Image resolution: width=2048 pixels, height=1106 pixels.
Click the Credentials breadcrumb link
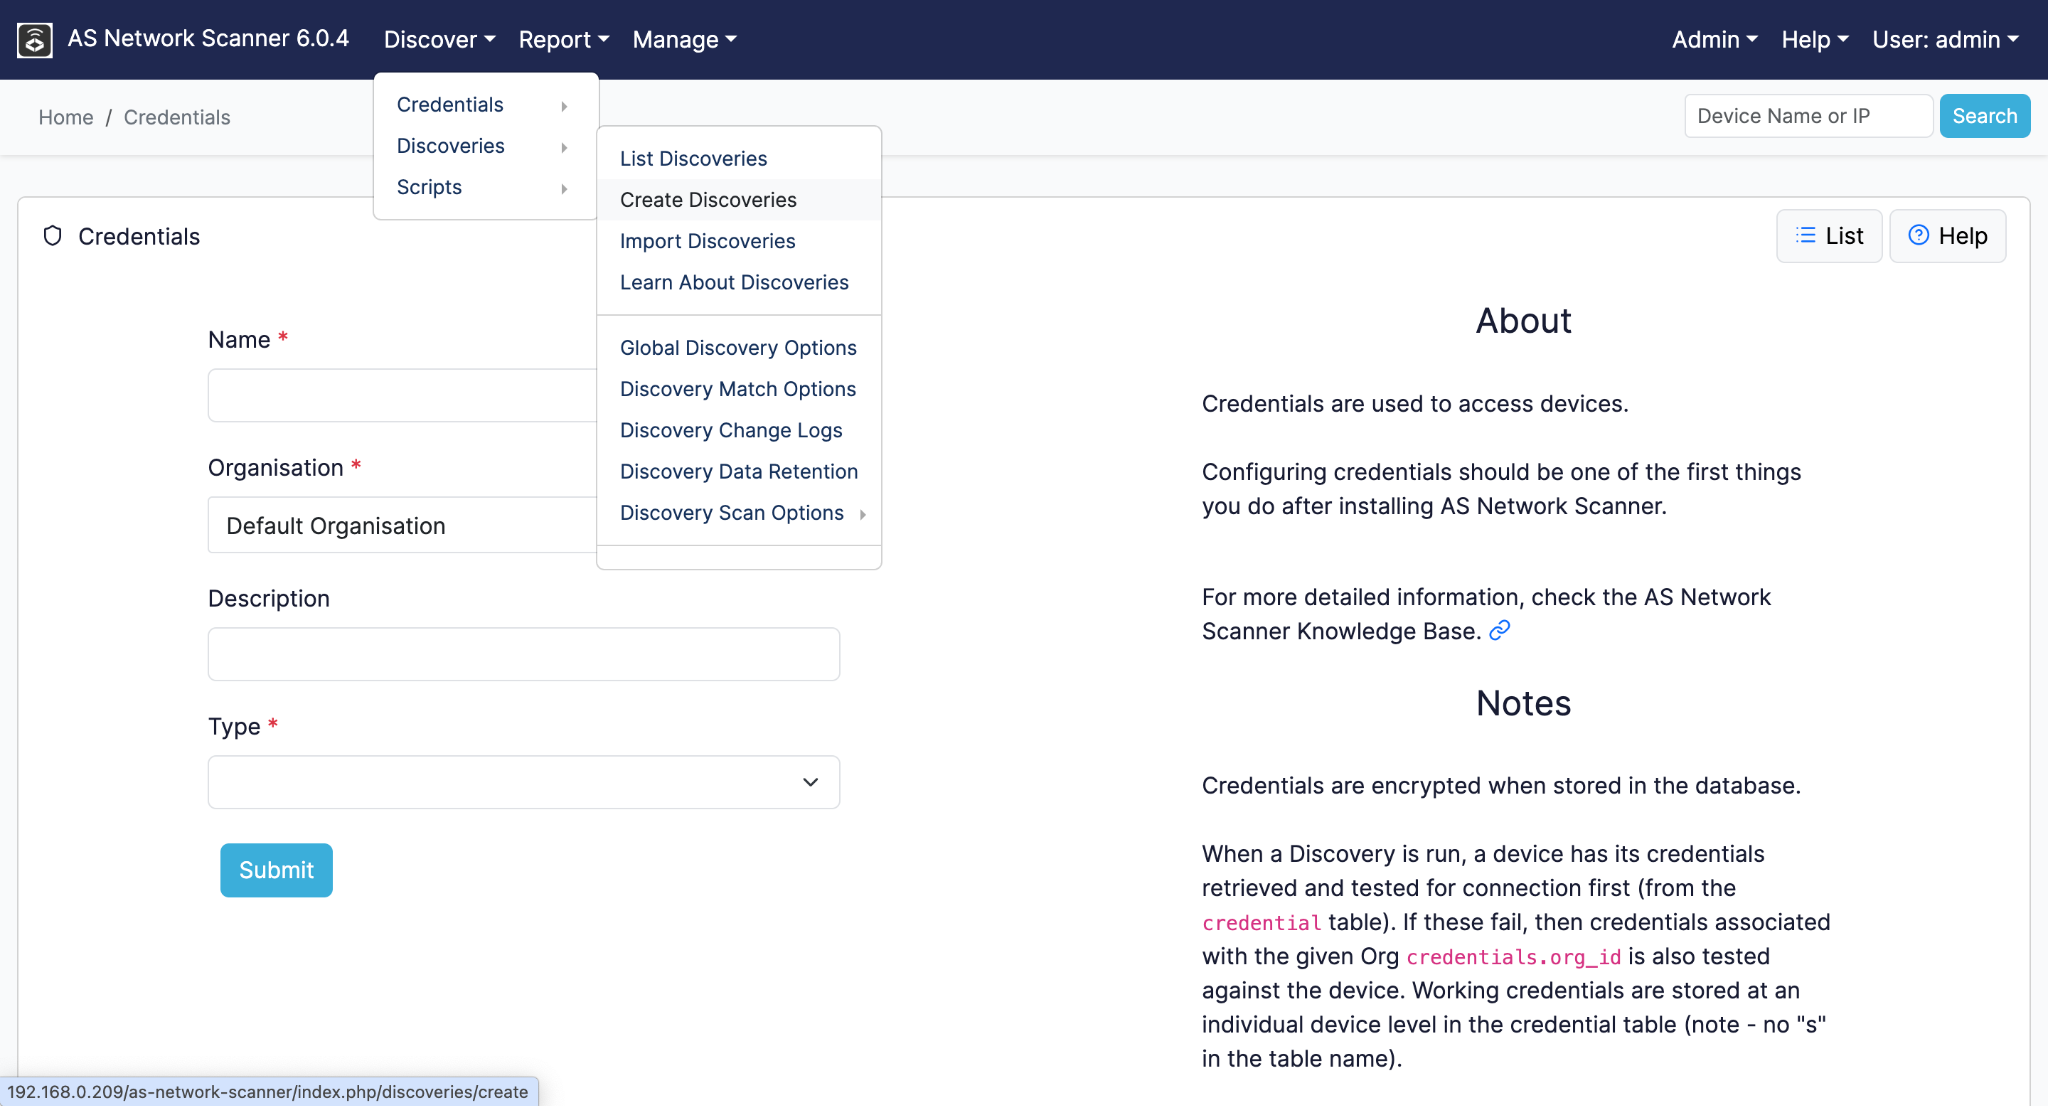point(177,117)
